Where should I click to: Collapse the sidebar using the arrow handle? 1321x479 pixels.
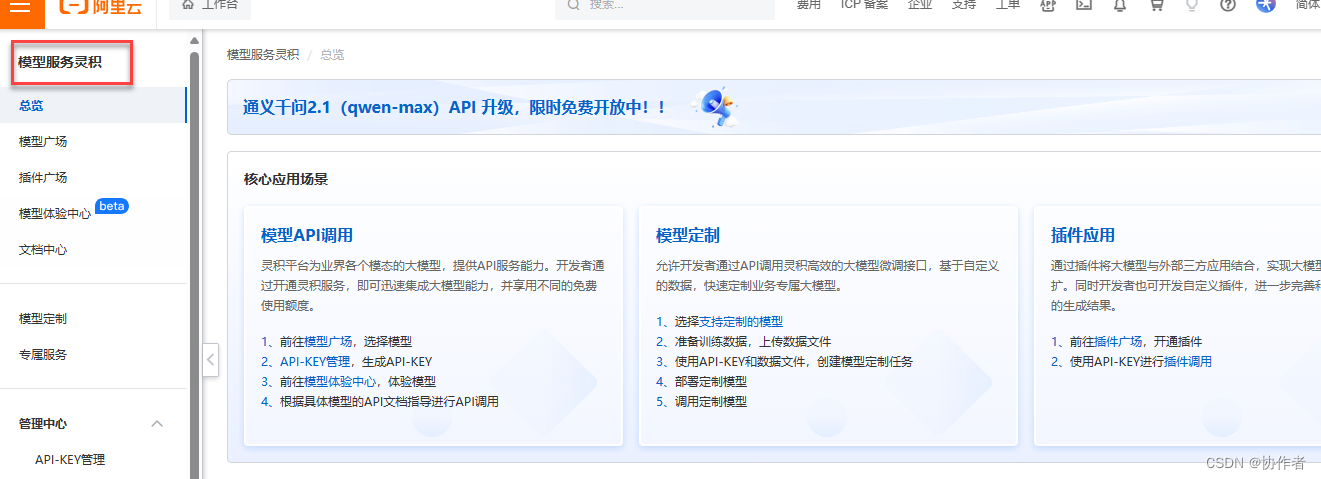tap(210, 359)
